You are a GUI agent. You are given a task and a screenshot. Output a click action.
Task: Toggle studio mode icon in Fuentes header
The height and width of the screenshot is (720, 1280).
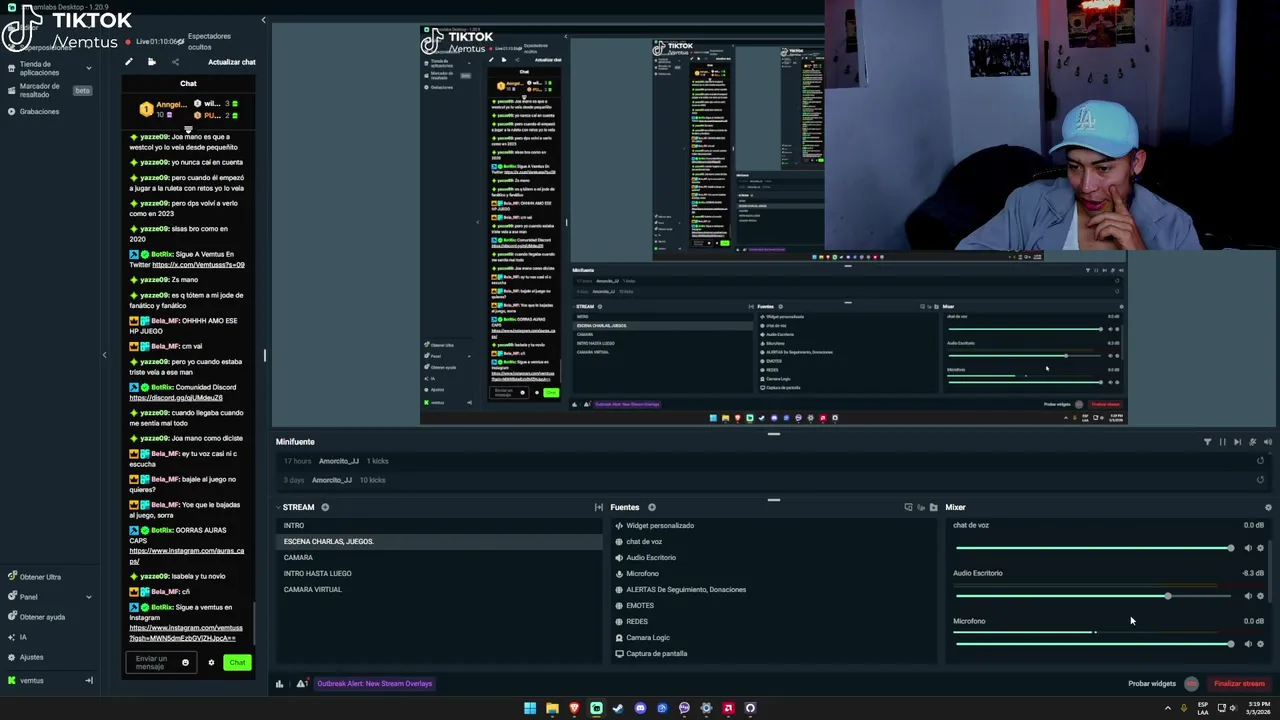[908, 507]
